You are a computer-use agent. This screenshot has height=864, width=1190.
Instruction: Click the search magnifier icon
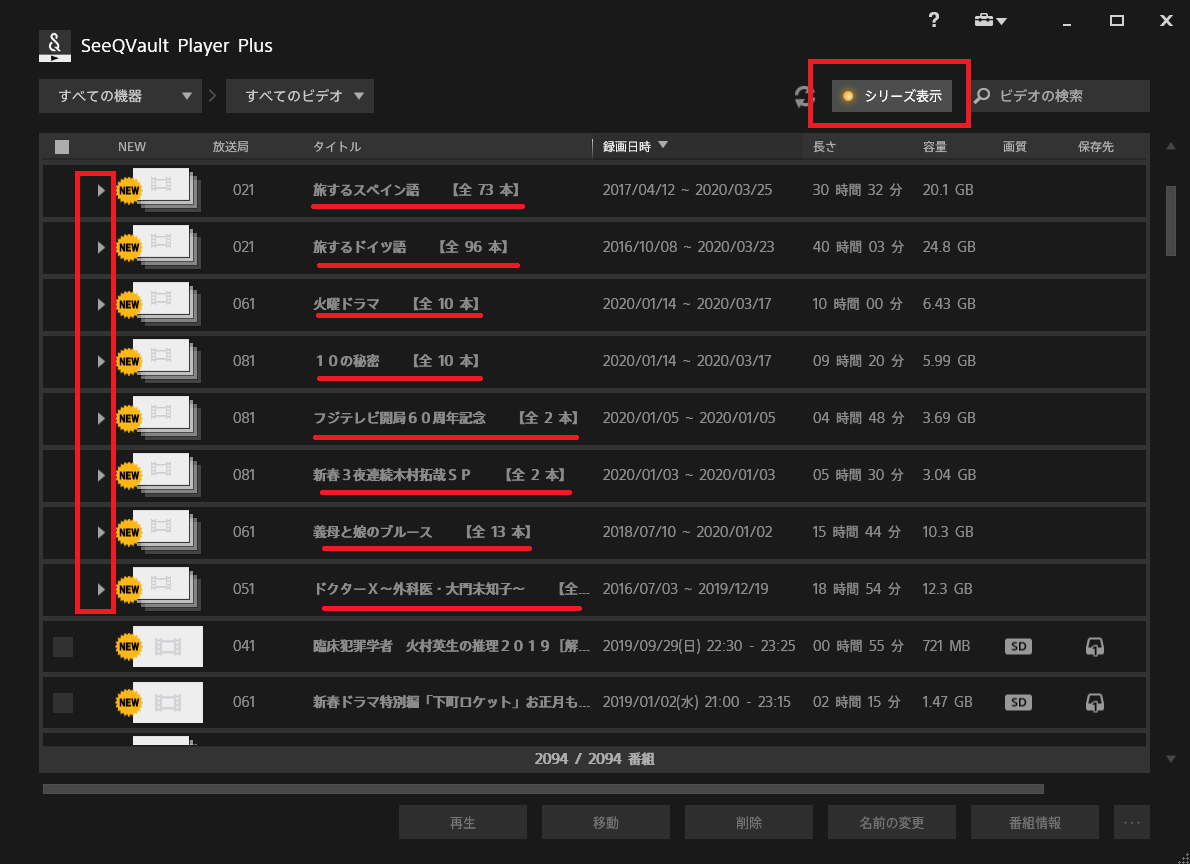[x=983, y=96]
